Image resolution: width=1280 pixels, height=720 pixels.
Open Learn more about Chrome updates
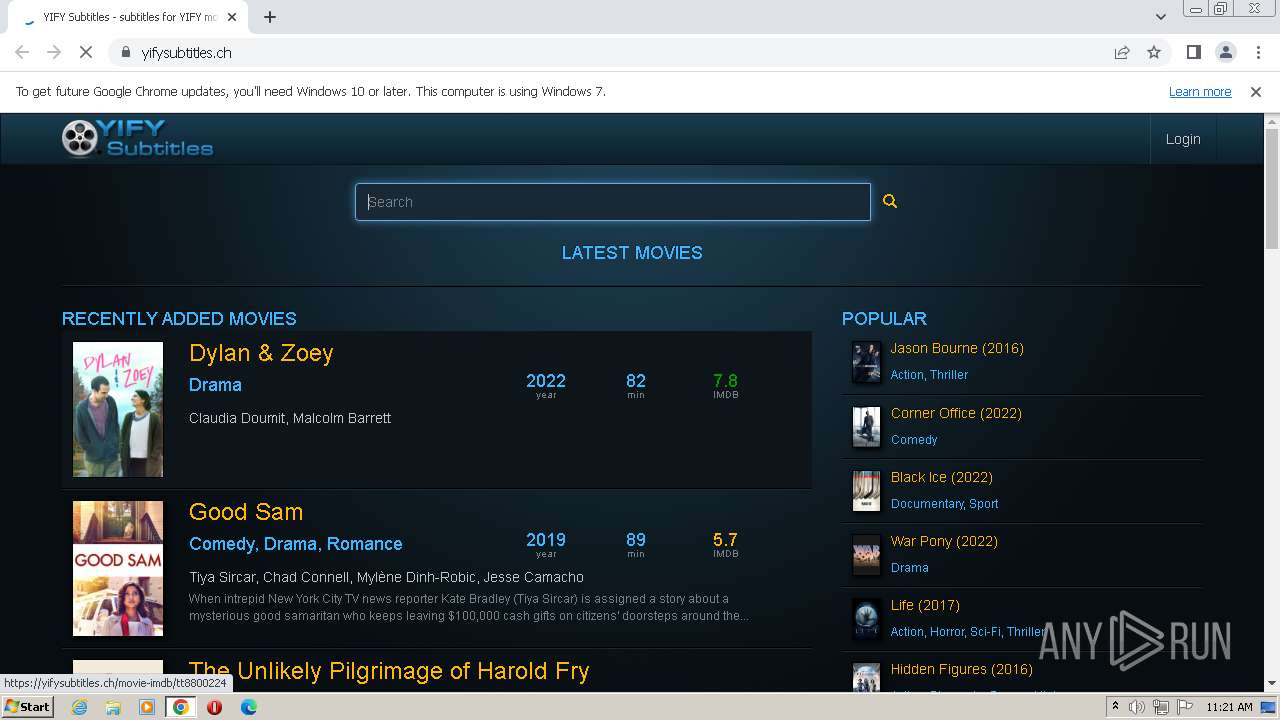click(x=1200, y=91)
